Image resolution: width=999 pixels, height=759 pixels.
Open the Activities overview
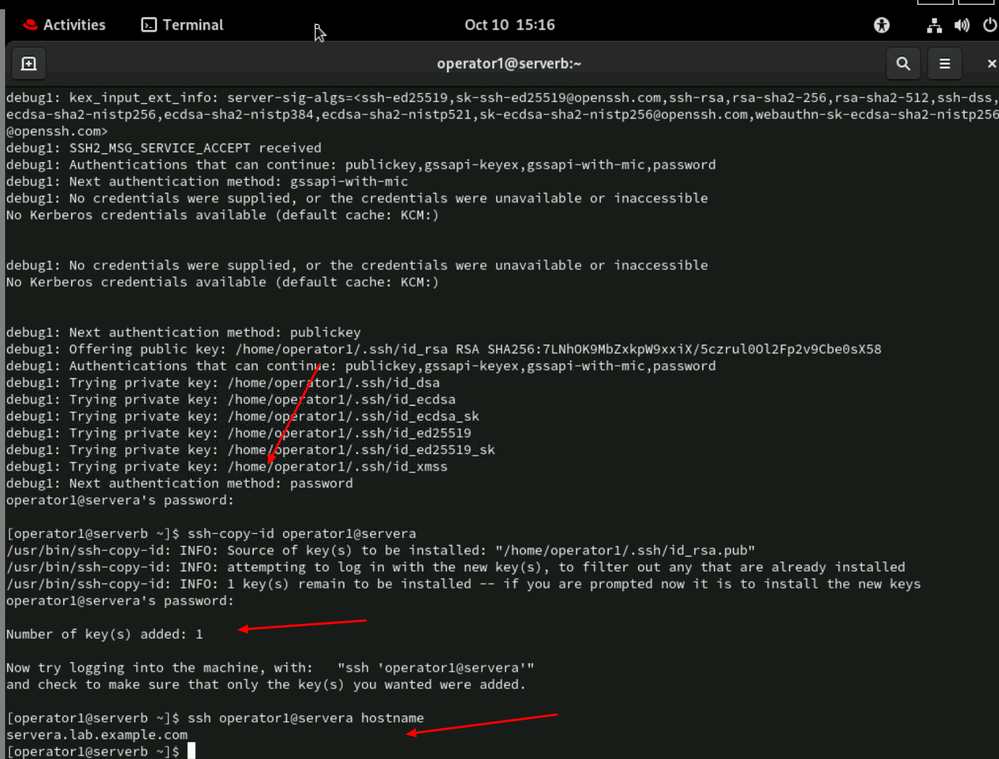(74, 25)
